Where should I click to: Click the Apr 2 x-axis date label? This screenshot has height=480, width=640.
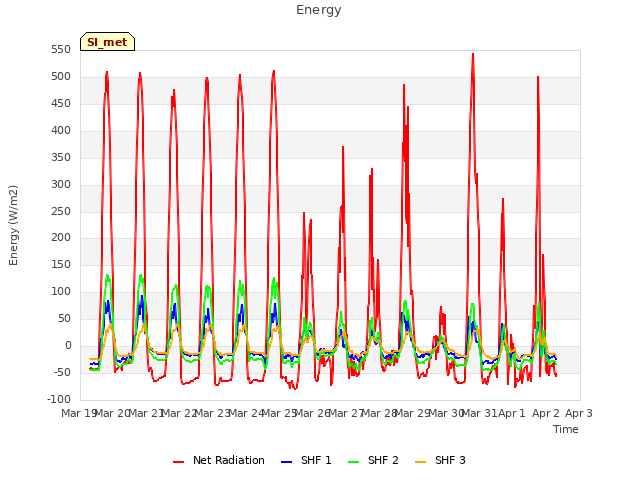pyautogui.click(x=546, y=413)
